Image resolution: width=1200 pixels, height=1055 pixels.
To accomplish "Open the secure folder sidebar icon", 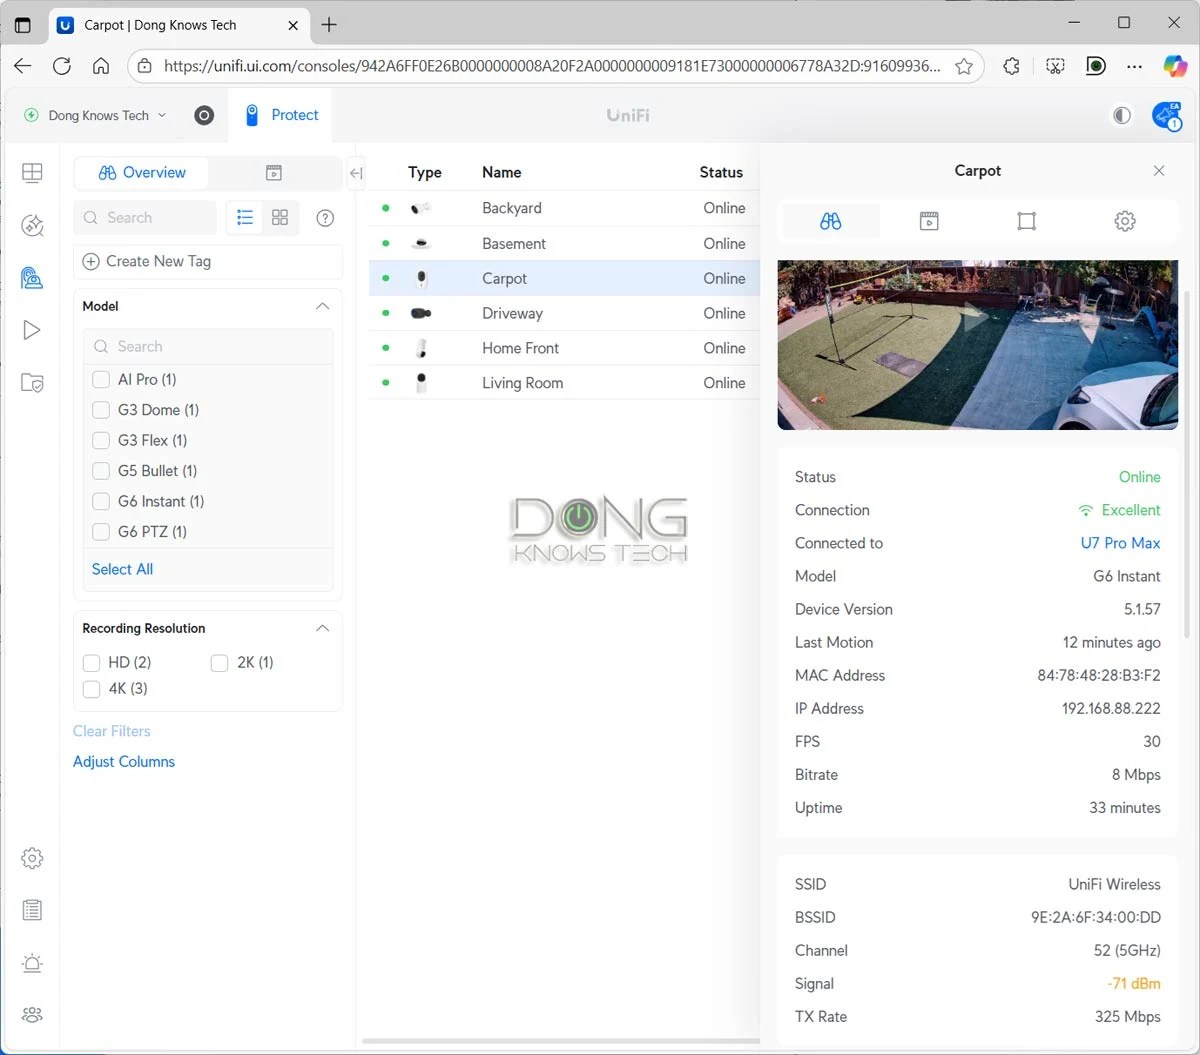I will [x=32, y=383].
